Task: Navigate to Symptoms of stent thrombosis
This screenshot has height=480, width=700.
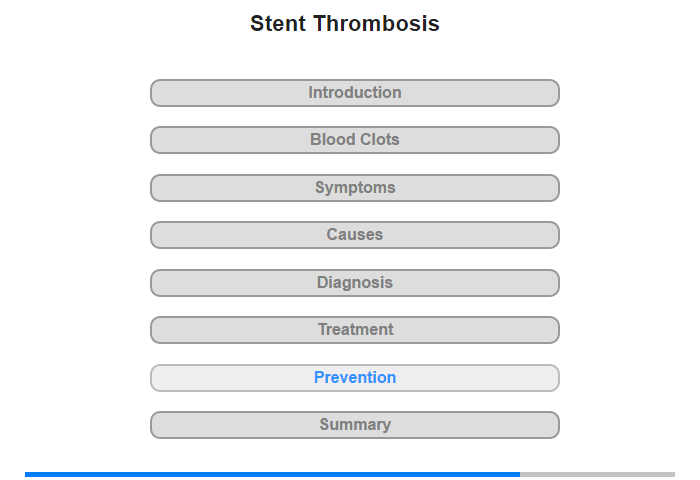Action: click(x=354, y=188)
